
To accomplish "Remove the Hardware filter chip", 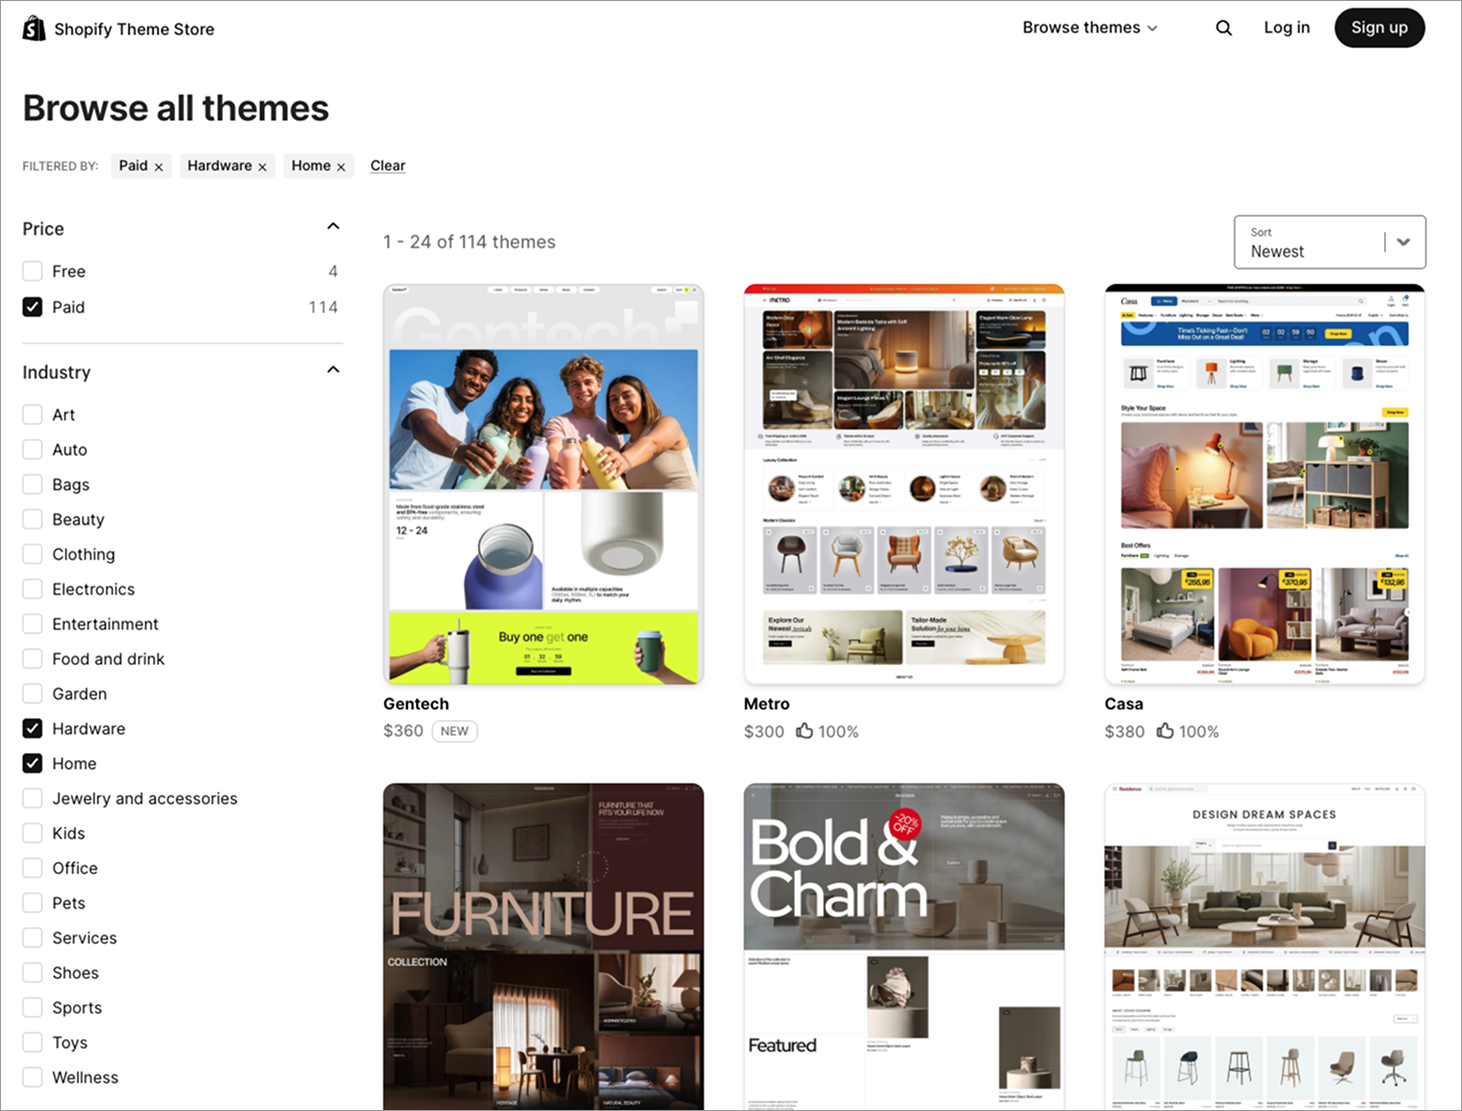I will (262, 166).
